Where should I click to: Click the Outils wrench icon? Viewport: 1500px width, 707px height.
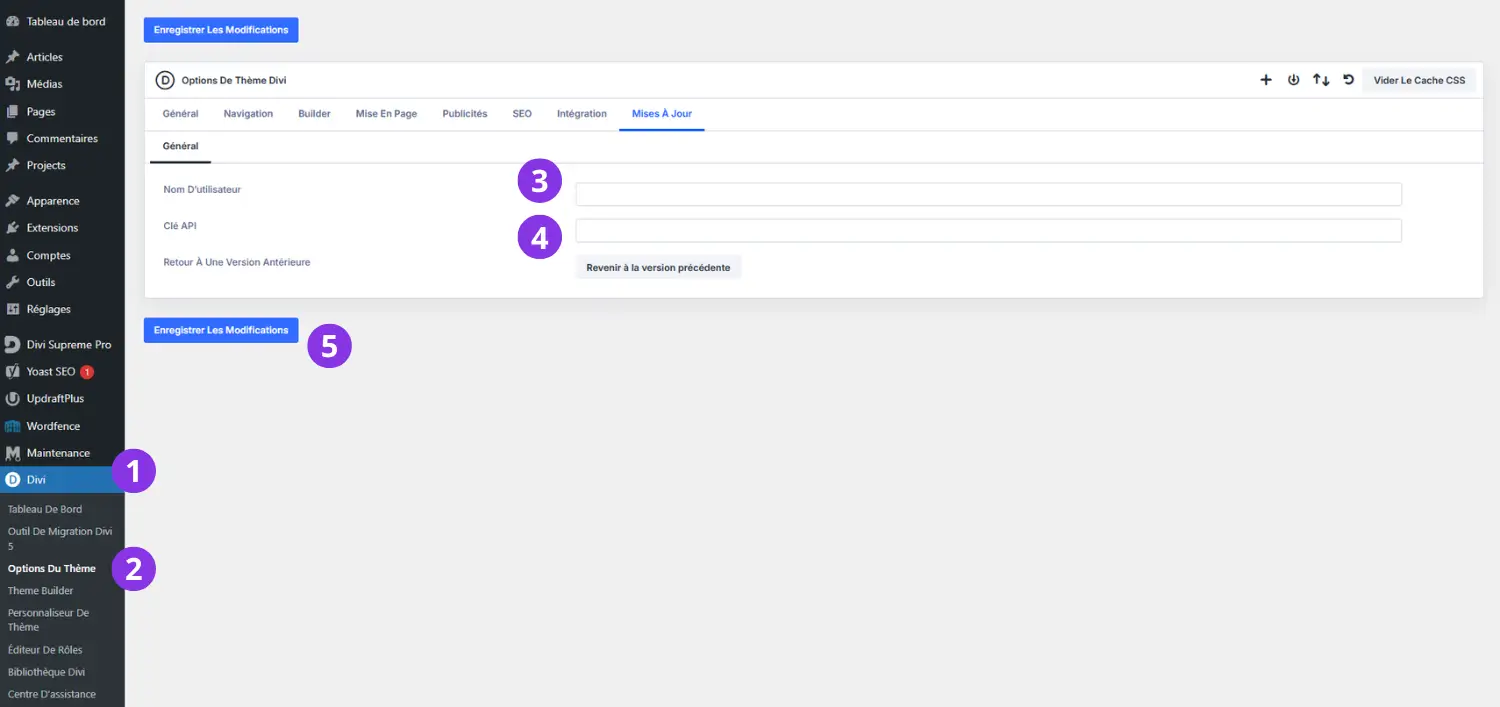tap(13, 282)
